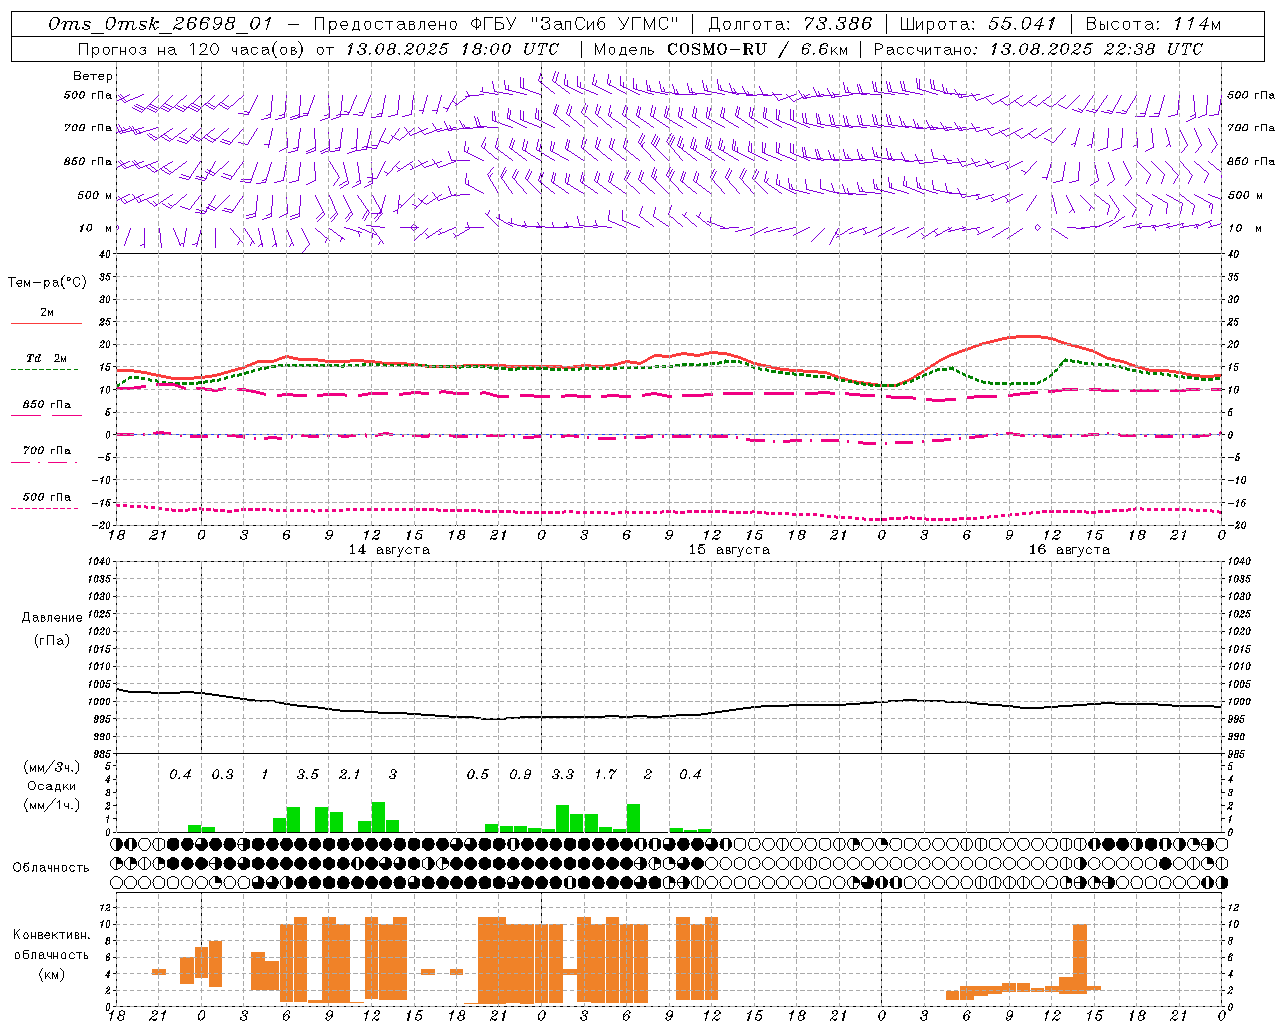The image size is (1280, 1024).
Task: Click the 'Широта: 55.041' latitude value
Action: 977,24
